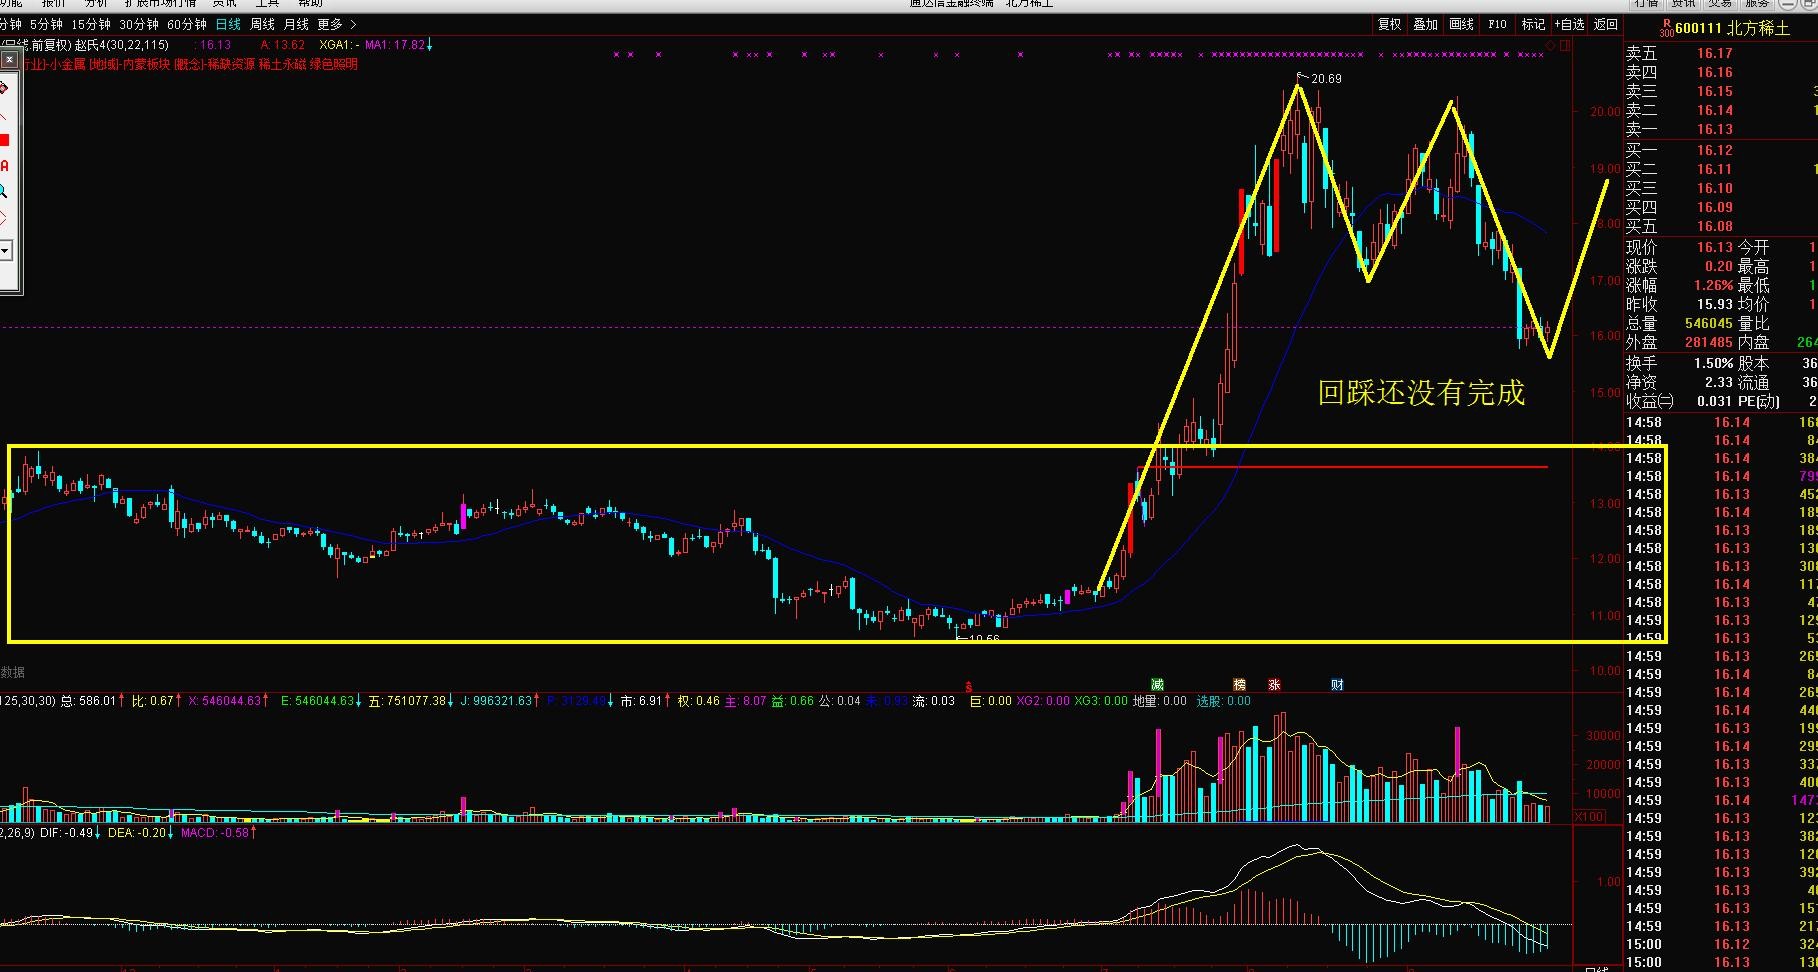This screenshot has width=1818, height=972.
Task: Select the 买二 price 16.11
Action: click(x=1714, y=169)
